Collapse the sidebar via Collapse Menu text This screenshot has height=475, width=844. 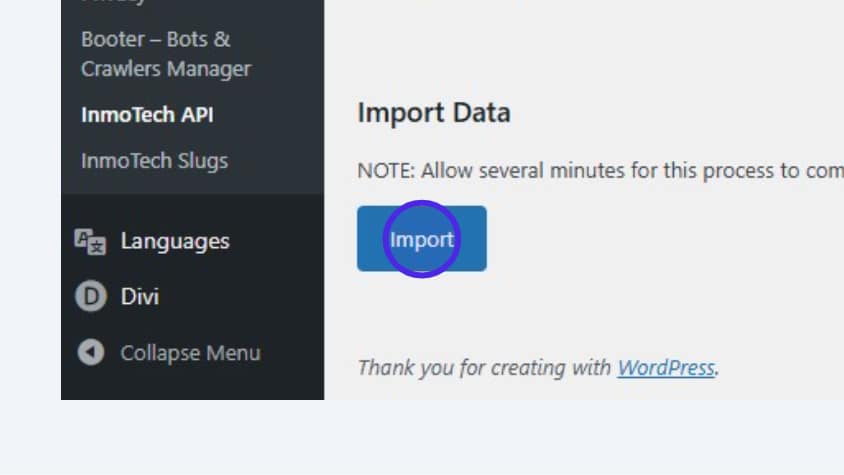[x=190, y=353]
